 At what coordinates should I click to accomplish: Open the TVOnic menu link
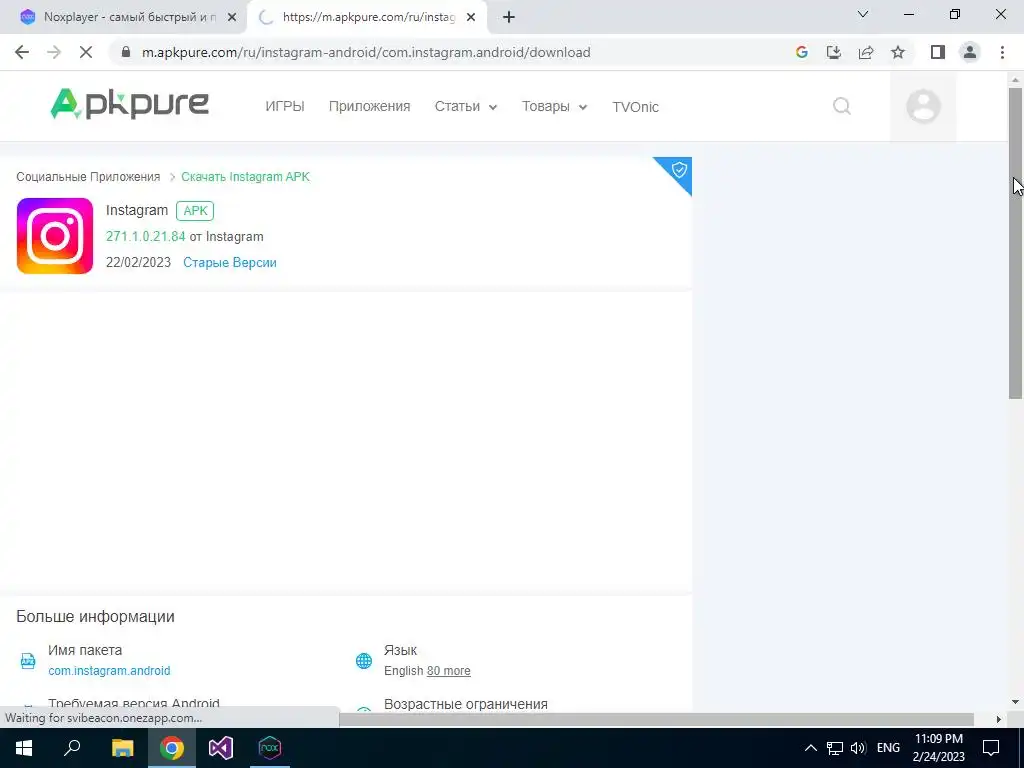[635, 106]
